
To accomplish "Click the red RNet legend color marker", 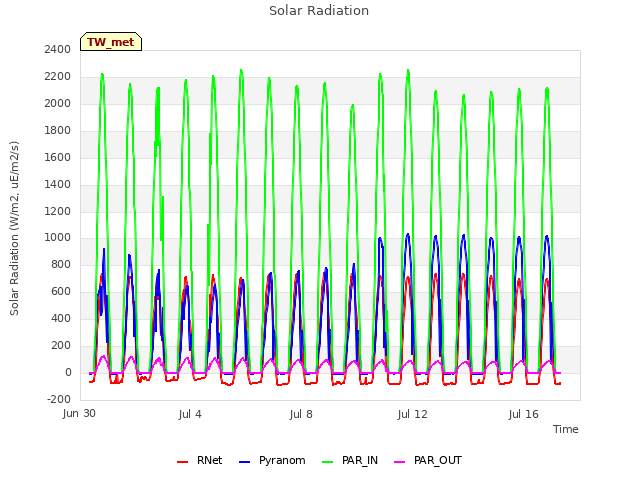I will pos(182,462).
